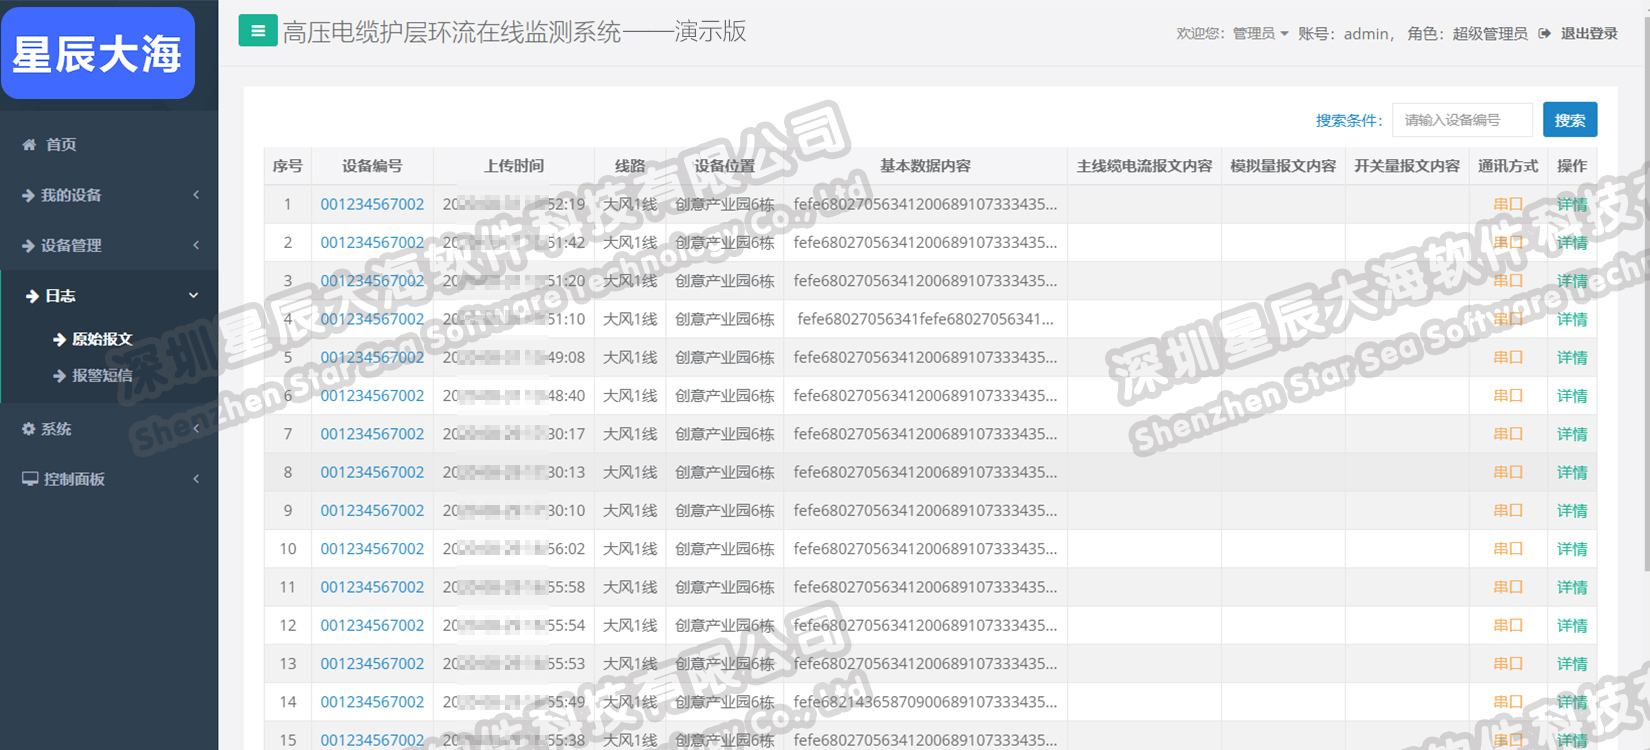Click the logout icon beside 退出登录
This screenshot has width=1650, height=750.
(1544, 34)
